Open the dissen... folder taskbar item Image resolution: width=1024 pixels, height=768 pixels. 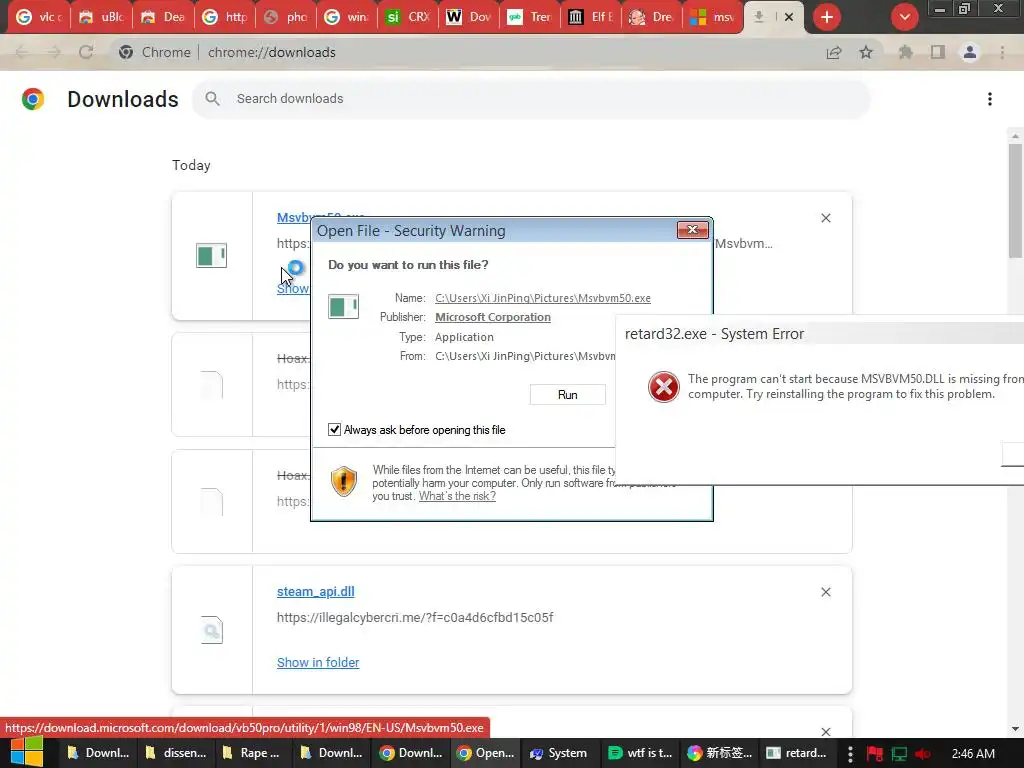[176, 753]
